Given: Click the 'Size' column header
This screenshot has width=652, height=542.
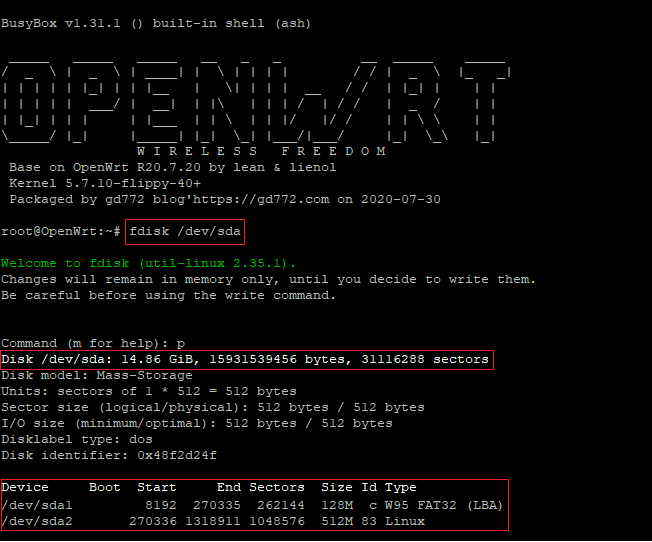Looking at the screenshot, I should point(337,487).
